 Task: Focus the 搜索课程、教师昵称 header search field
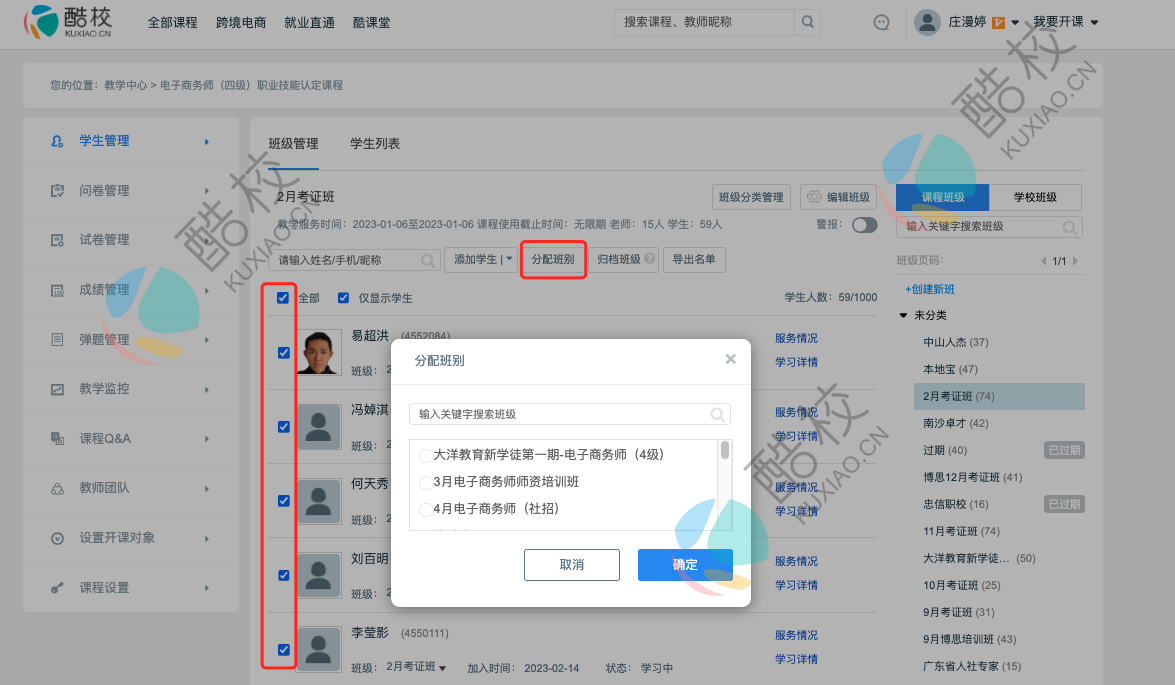704,22
